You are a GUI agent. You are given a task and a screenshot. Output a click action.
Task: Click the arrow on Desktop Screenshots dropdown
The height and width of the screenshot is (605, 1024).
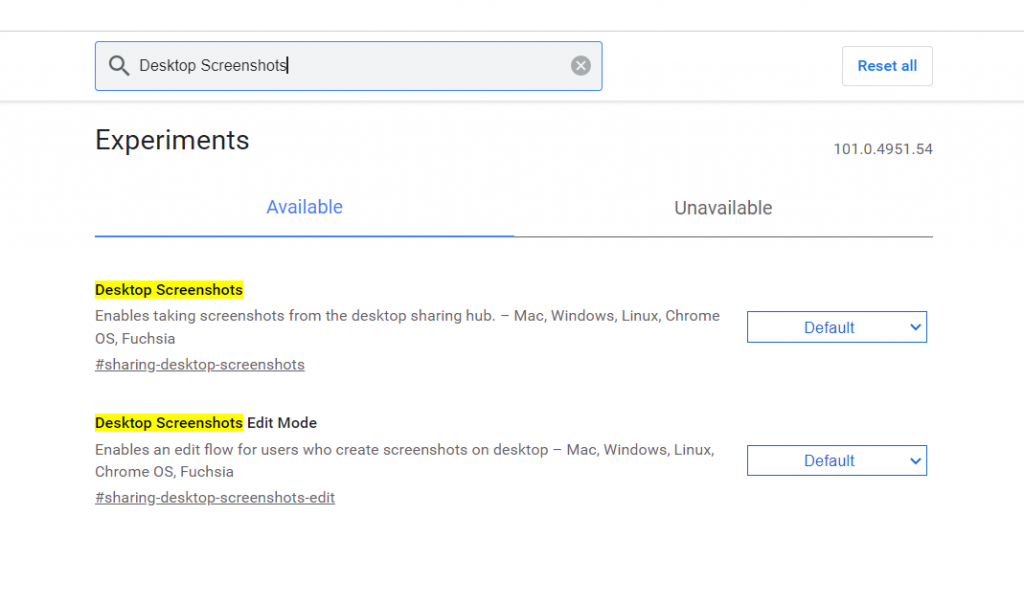click(x=915, y=327)
